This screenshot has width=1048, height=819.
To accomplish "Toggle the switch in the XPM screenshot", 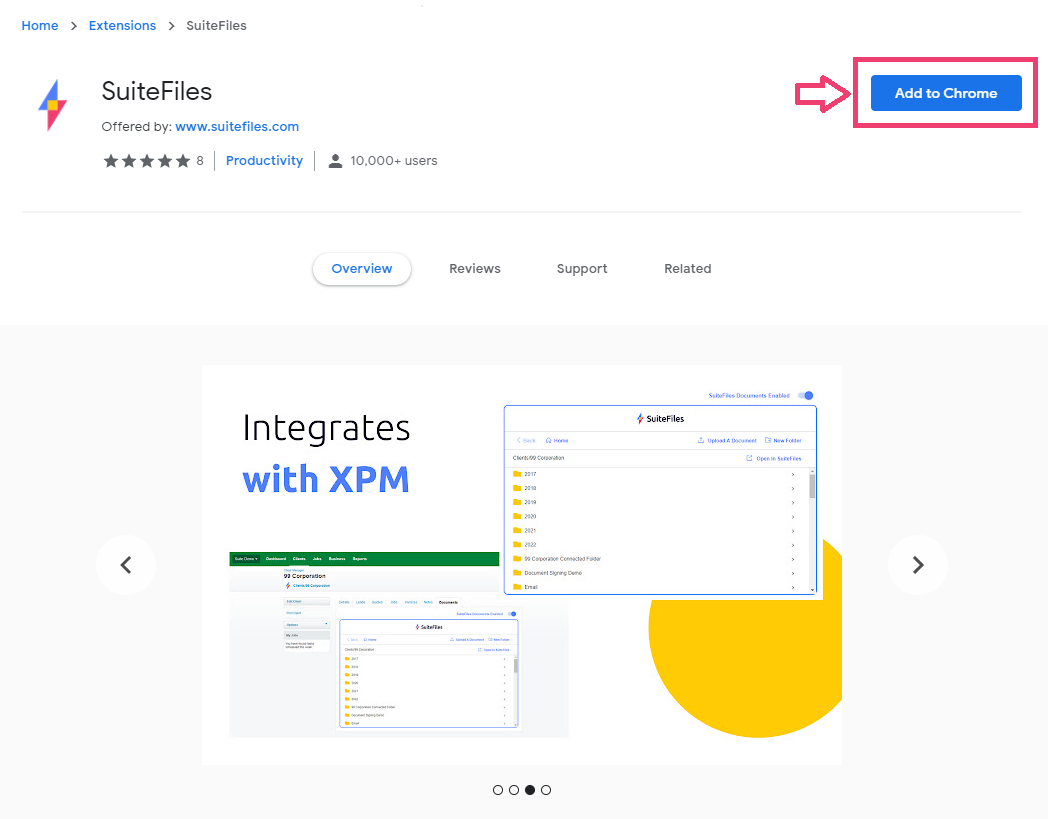I will 512,613.
